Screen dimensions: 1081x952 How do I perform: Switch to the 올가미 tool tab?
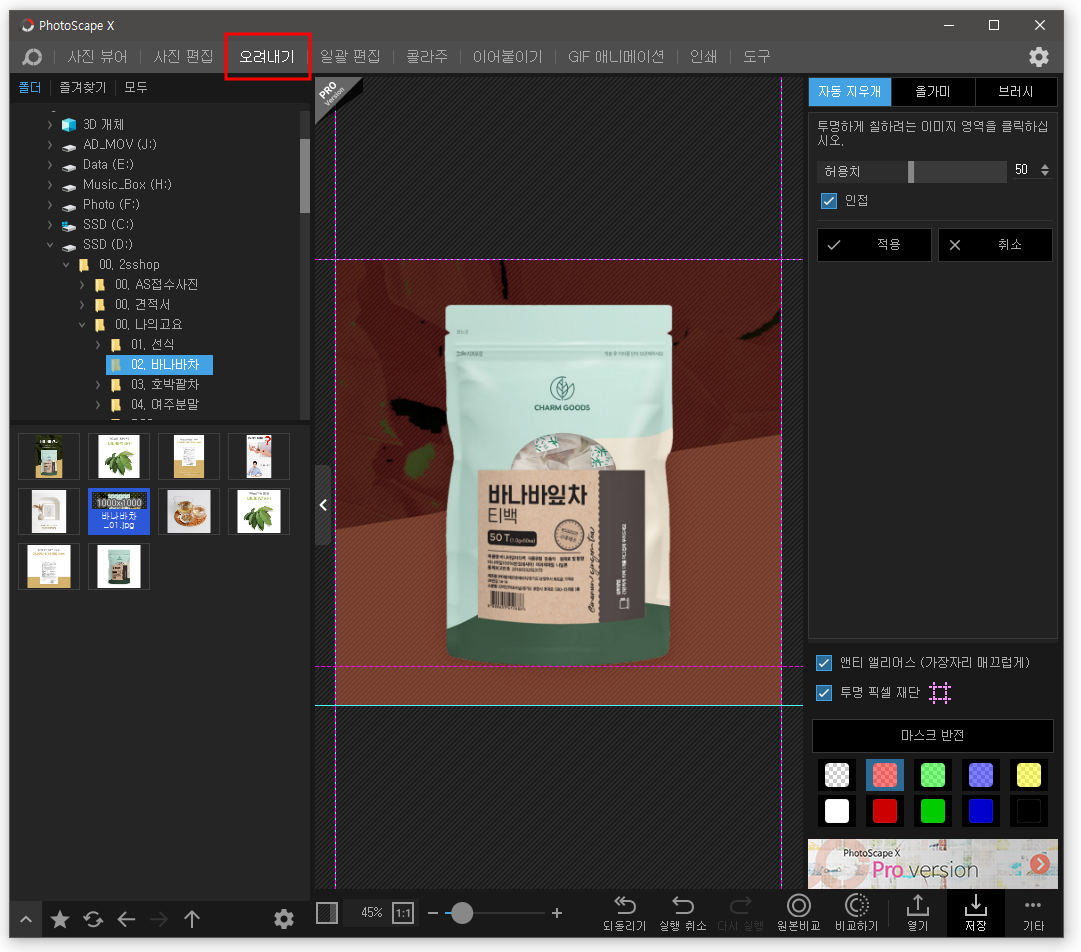pos(933,92)
